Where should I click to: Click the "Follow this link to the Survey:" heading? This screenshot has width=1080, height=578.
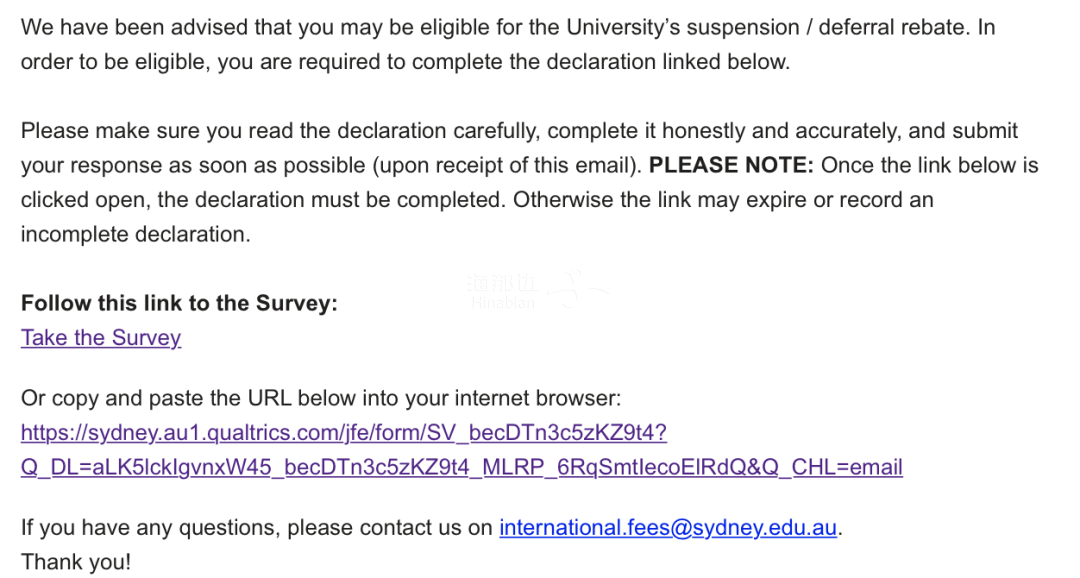(179, 303)
